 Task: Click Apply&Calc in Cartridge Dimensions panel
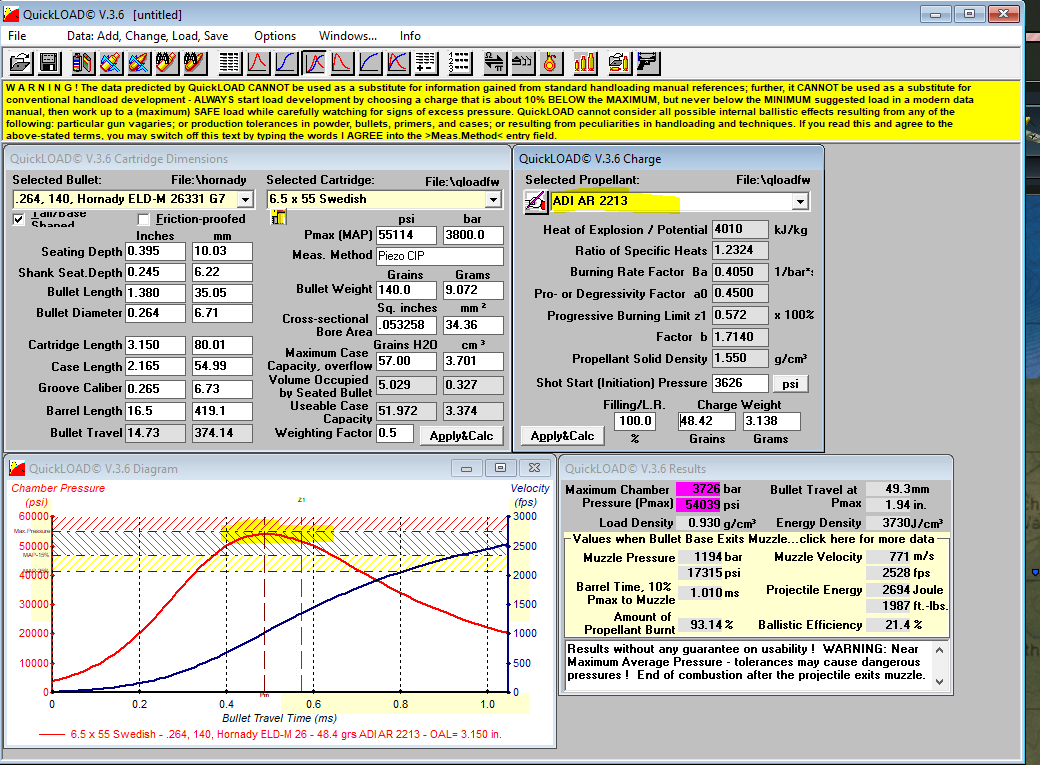coord(461,436)
